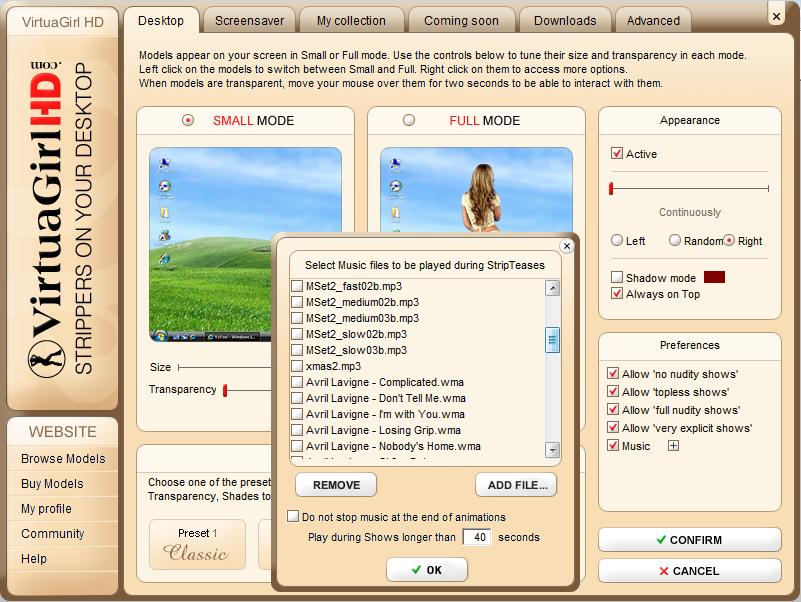
Task: Select the Left radio option
Action: tap(617, 240)
